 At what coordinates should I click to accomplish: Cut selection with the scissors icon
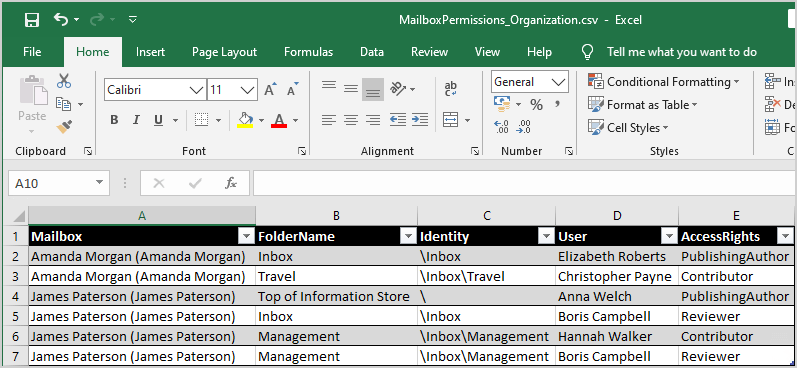pyautogui.click(x=64, y=81)
